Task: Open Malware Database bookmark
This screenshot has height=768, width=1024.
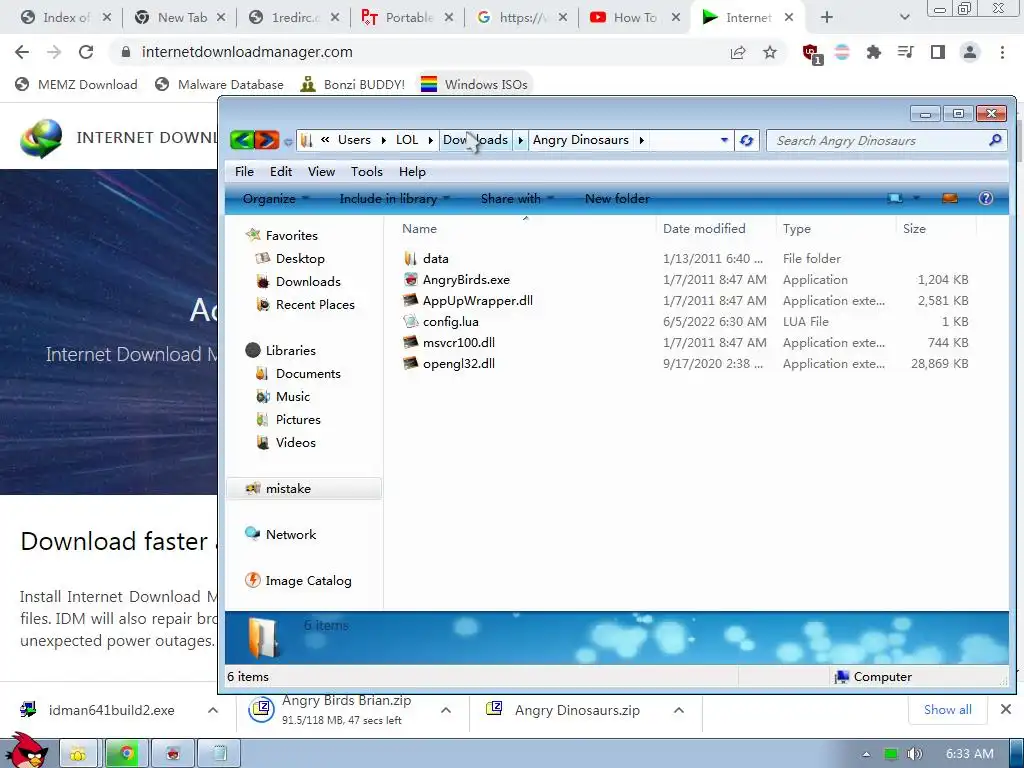Action: point(219,84)
